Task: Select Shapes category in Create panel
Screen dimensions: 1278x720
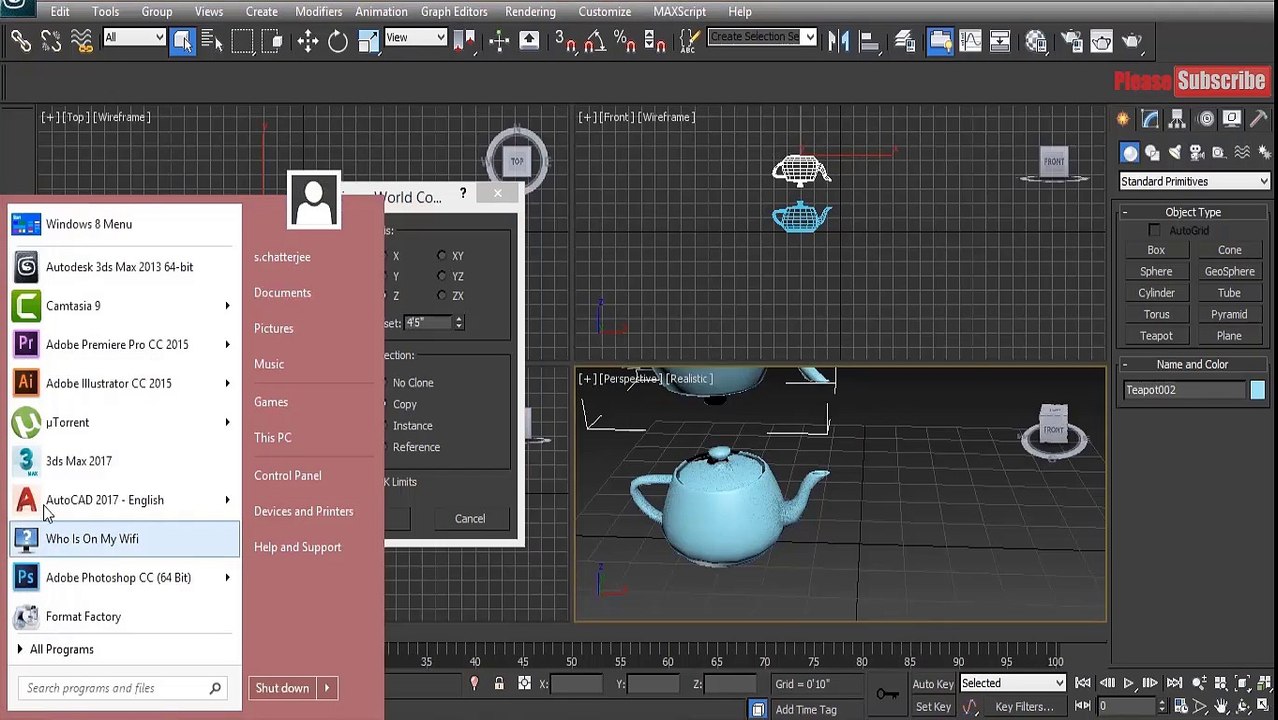Action: (x=1152, y=152)
